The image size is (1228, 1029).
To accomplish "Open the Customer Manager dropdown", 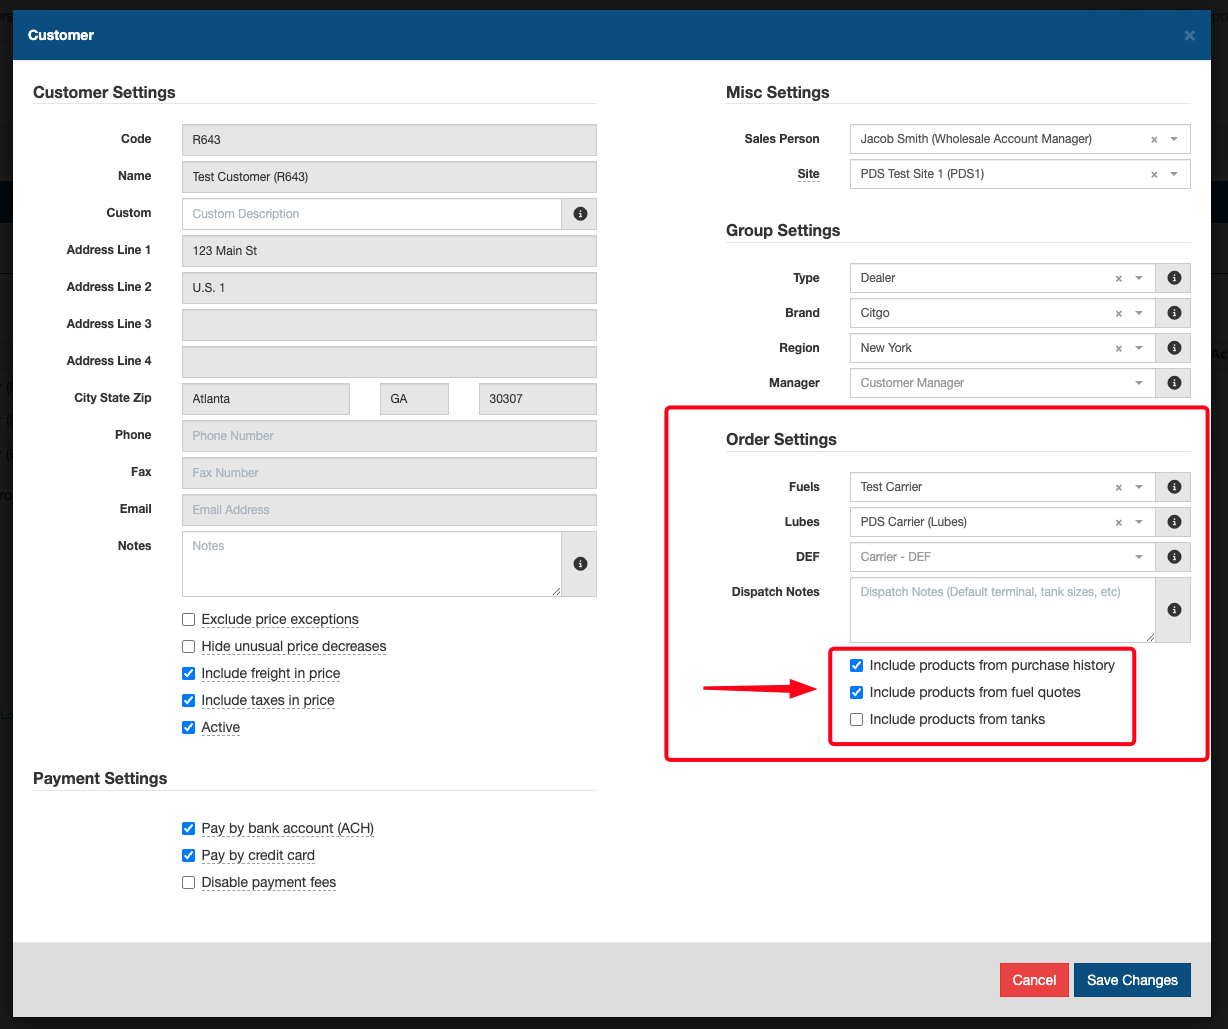I will click(x=1002, y=383).
